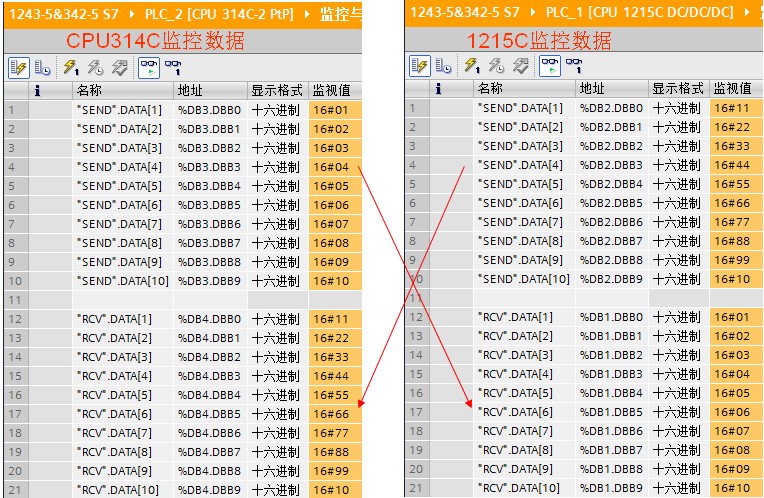Screen dimensions: 764x498
Task: Click 显示格式 column header in 1215C table
Action: click(x=679, y=89)
